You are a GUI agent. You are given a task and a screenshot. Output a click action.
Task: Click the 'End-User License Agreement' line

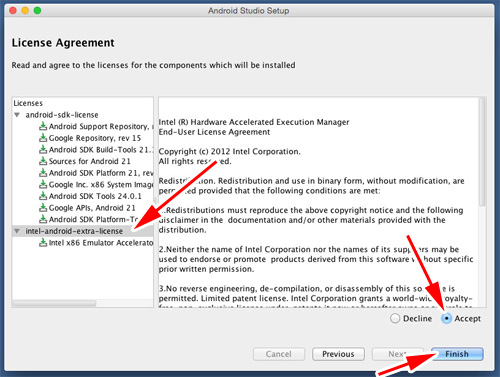tap(214, 132)
